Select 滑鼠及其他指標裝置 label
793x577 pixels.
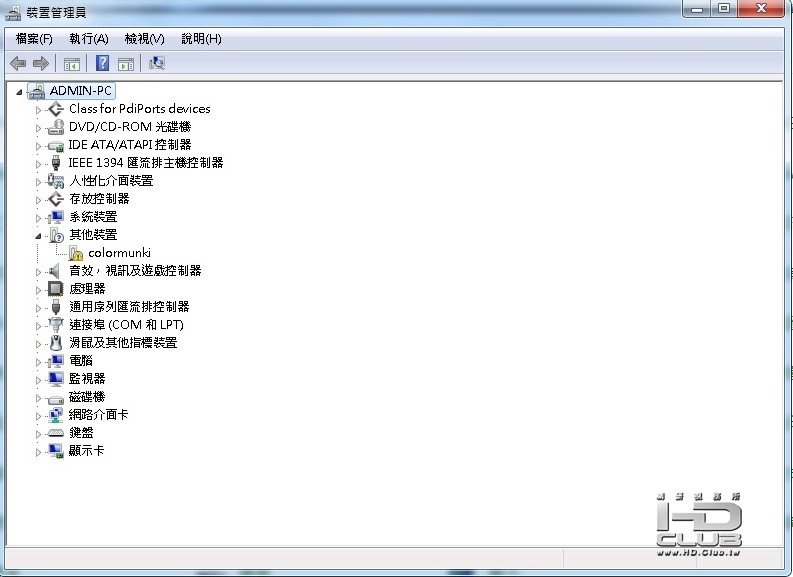coord(123,343)
